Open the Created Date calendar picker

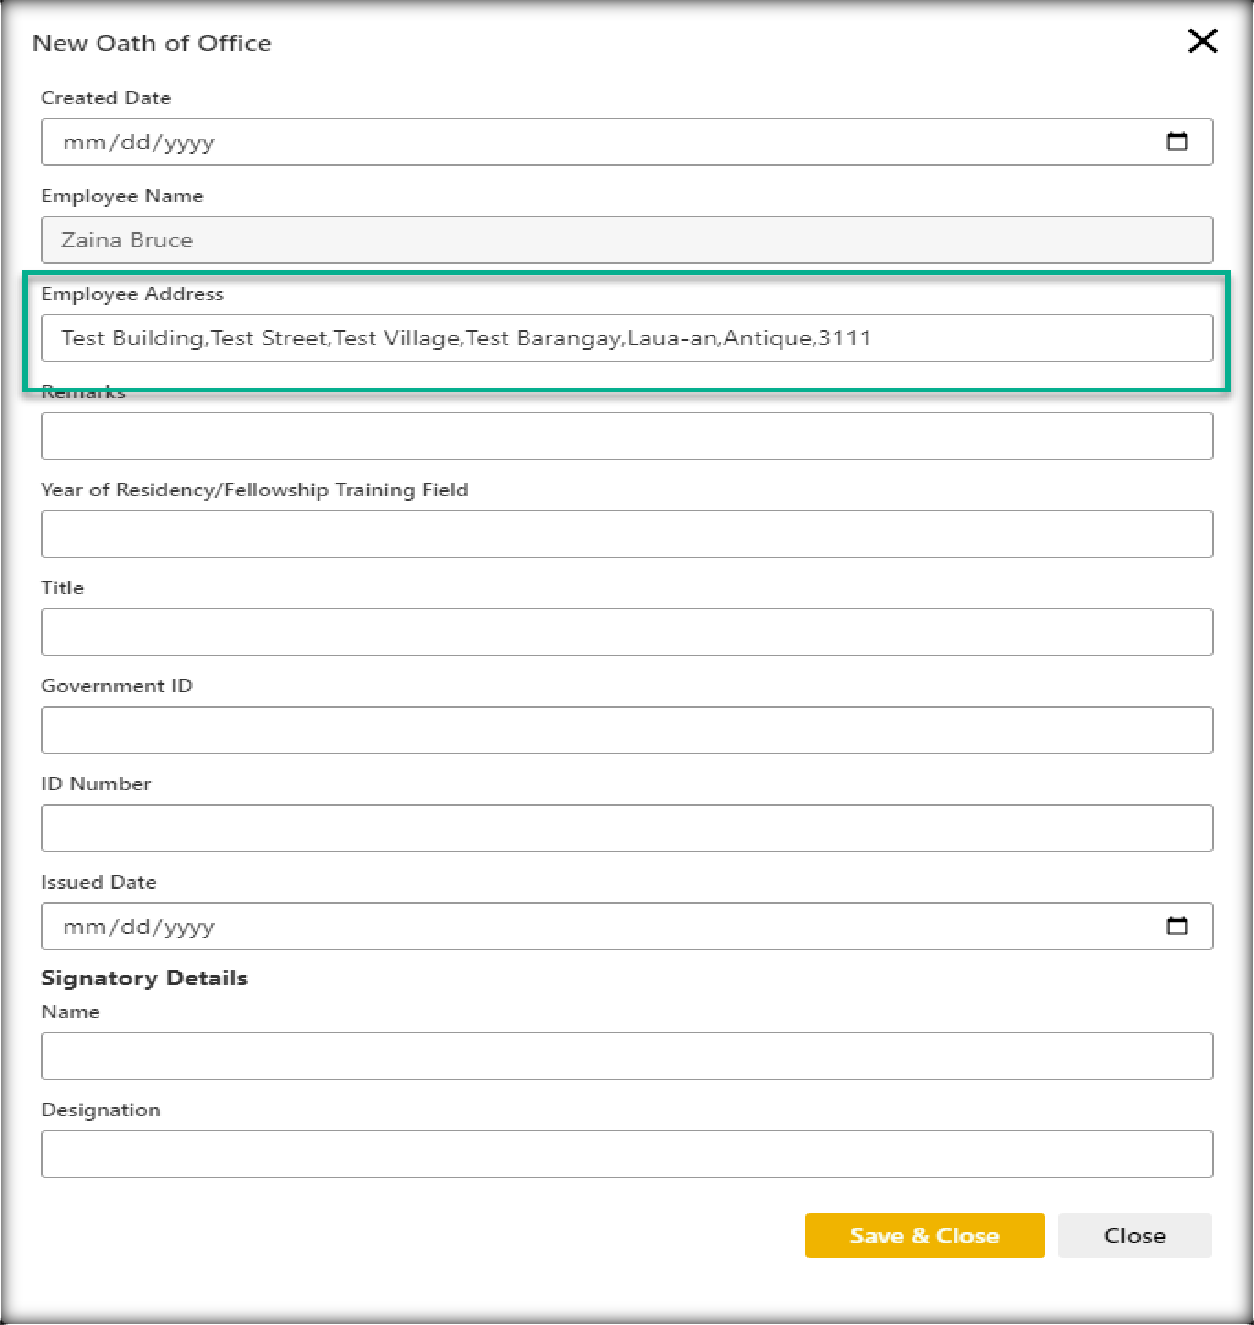pos(1177,142)
